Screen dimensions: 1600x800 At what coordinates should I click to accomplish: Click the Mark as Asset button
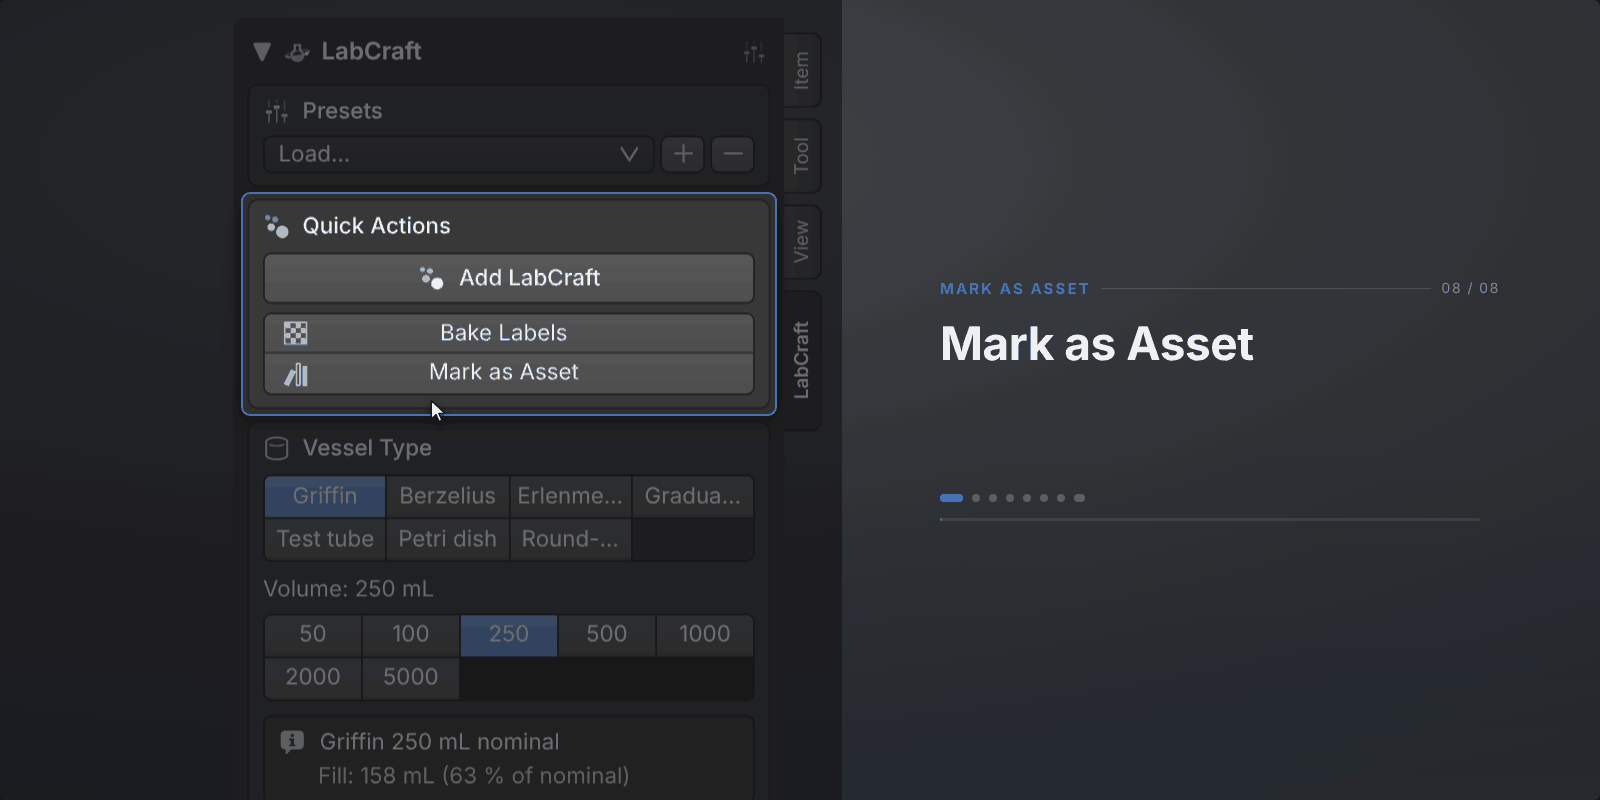pos(509,373)
